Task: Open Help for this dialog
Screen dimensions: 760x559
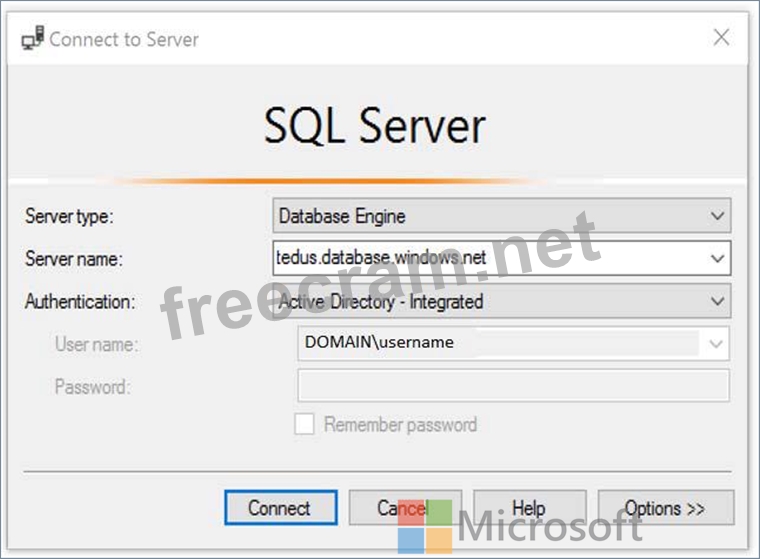Action: [528, 508]
